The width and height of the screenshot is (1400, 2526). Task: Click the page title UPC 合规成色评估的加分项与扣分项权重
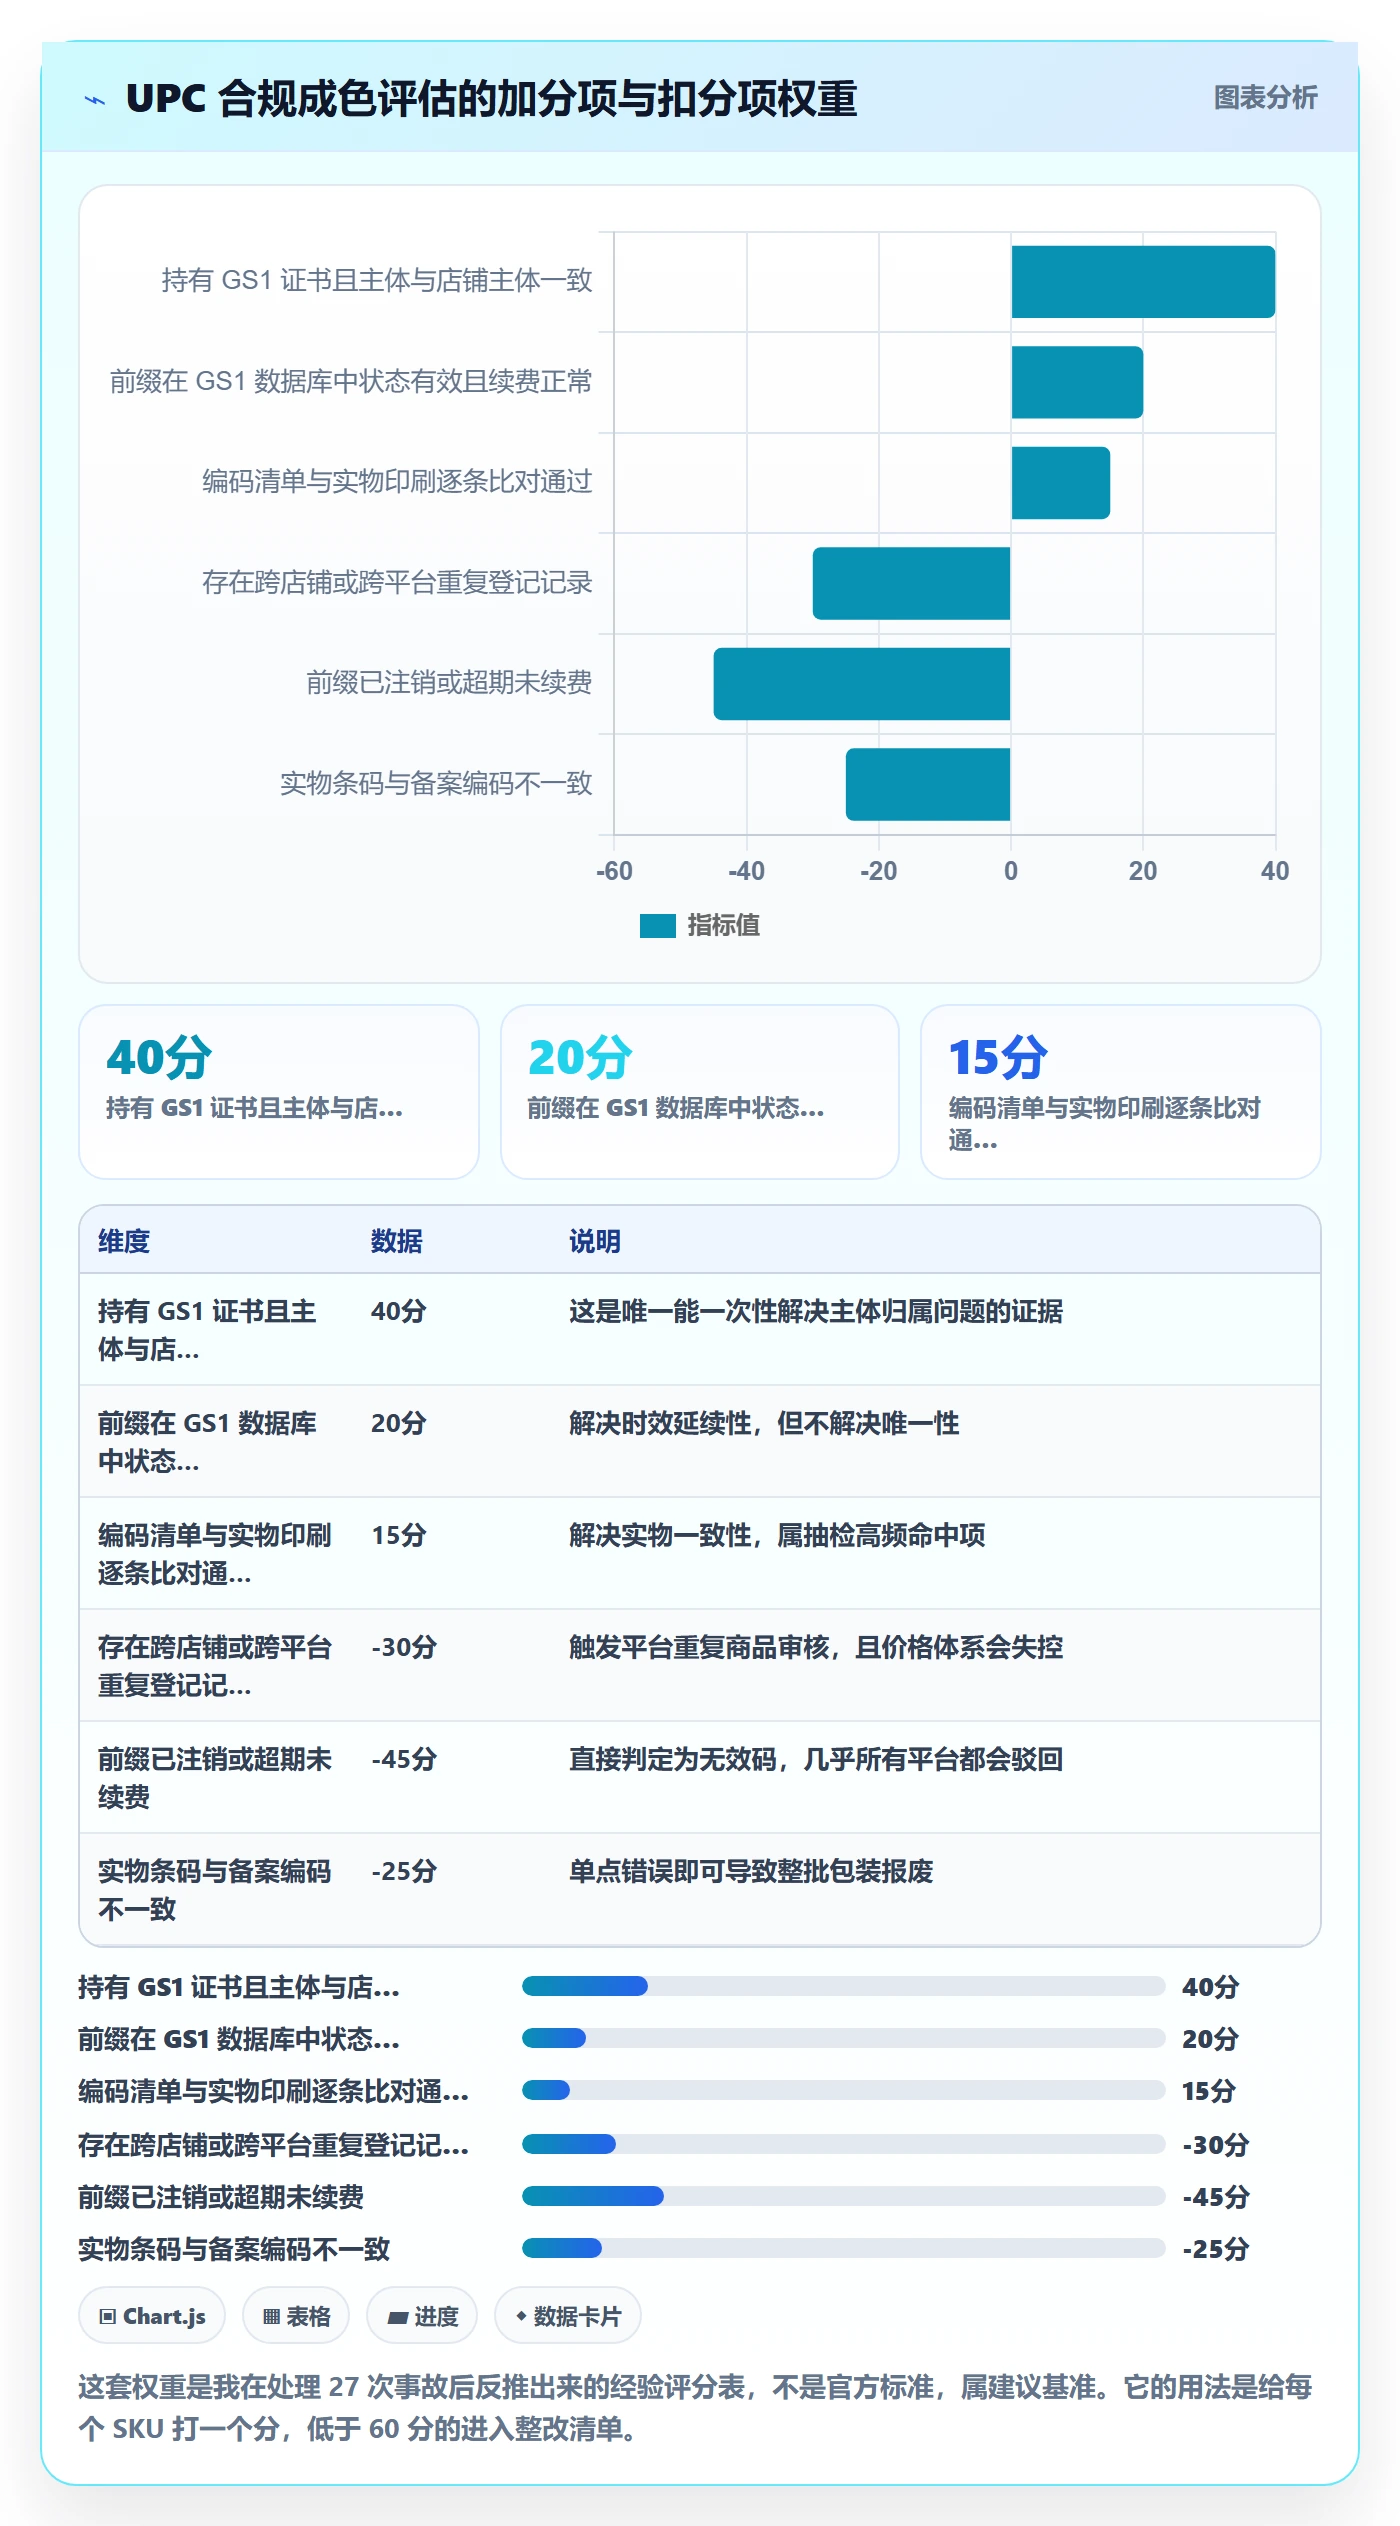tap(492, 99)
